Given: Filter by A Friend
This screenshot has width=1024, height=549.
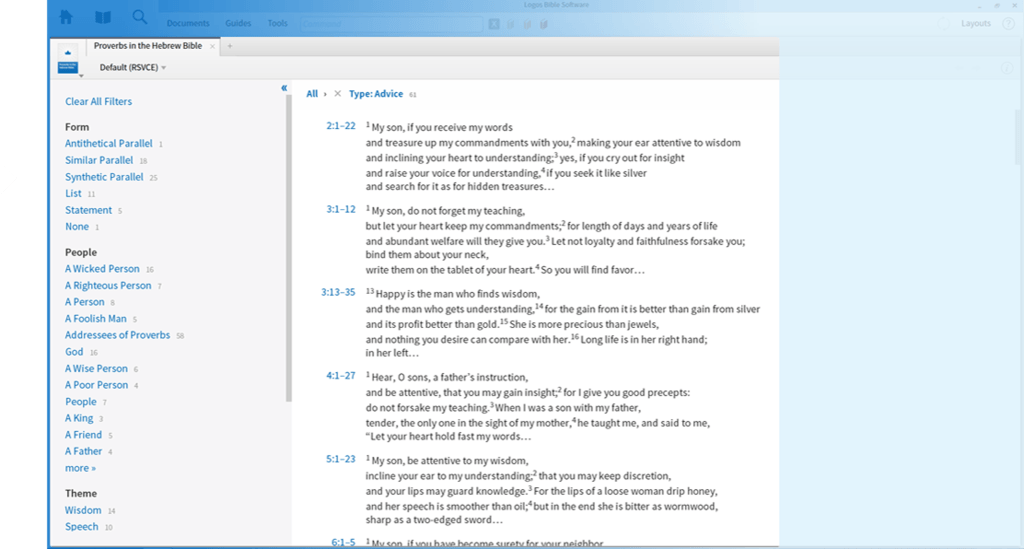Looking at the screenshot, I should [x=83, y=435].
